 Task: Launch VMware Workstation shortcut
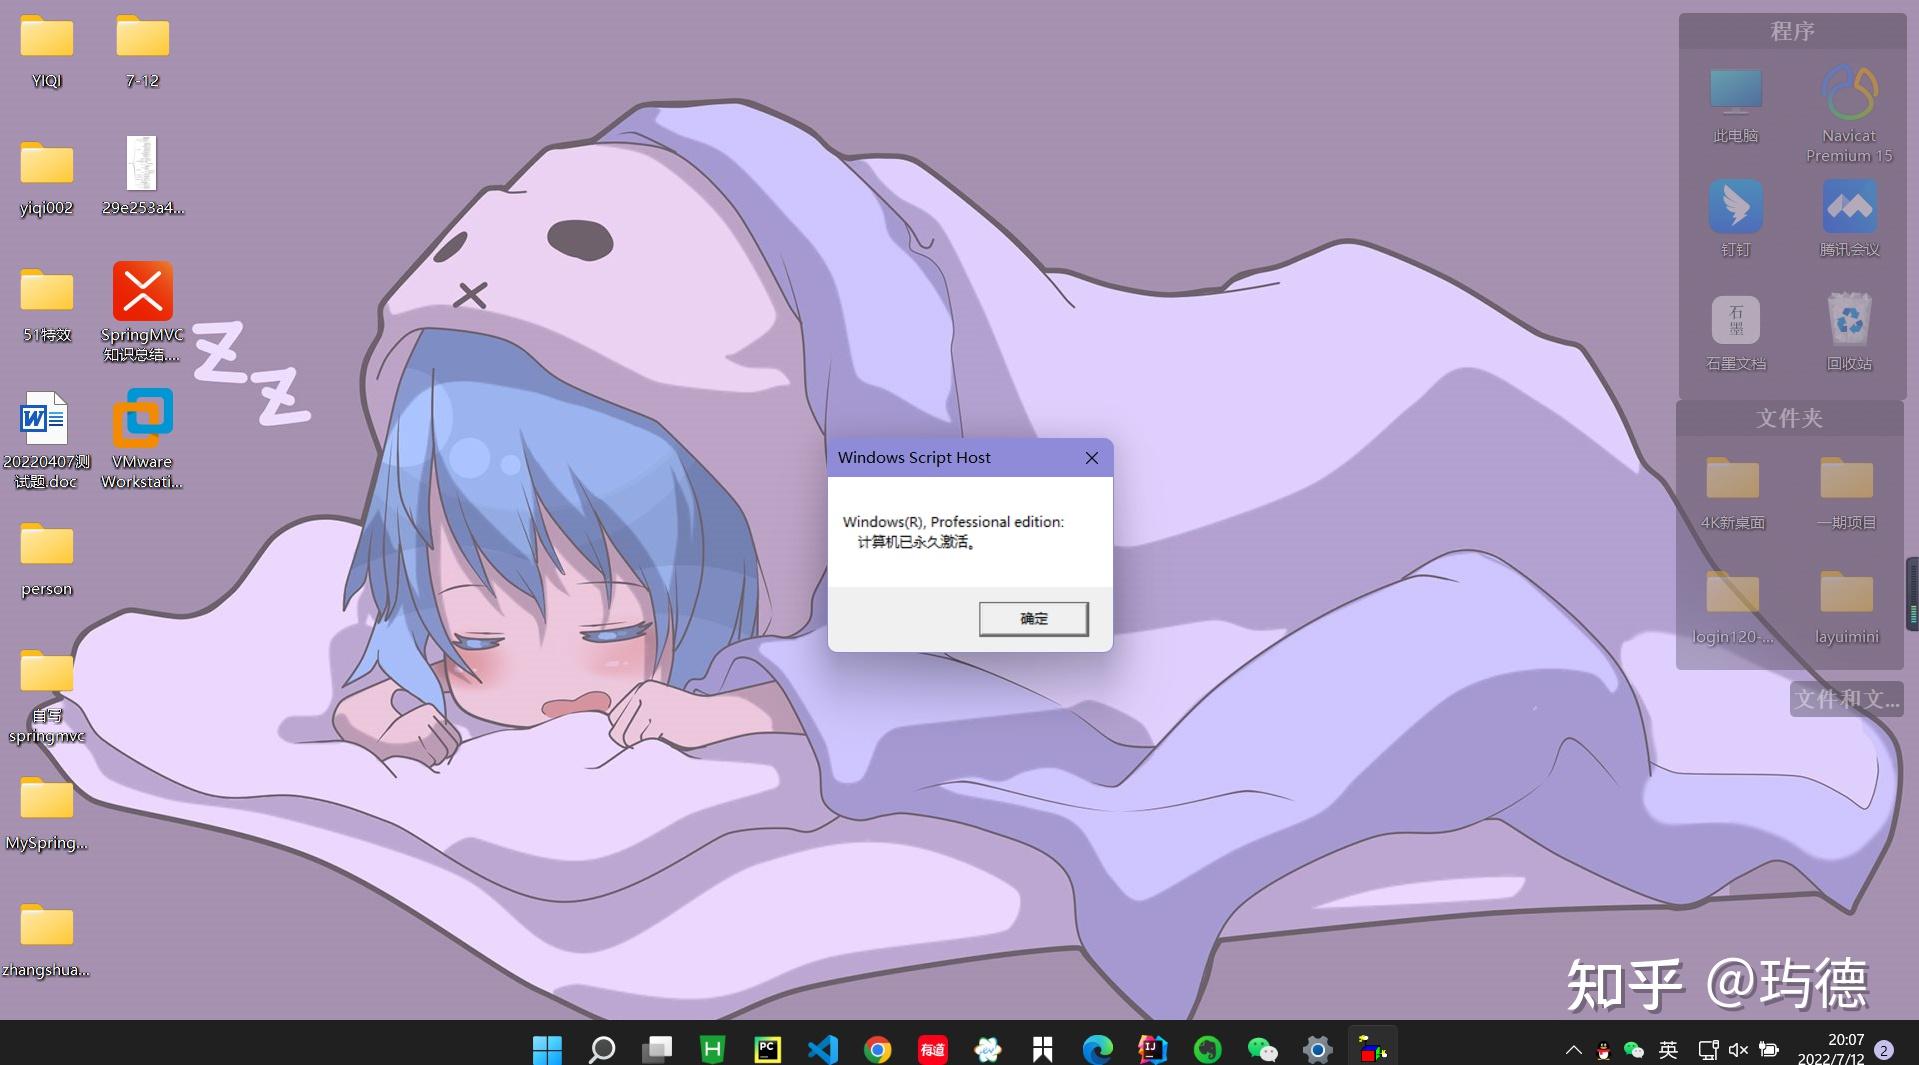[142, 440]
